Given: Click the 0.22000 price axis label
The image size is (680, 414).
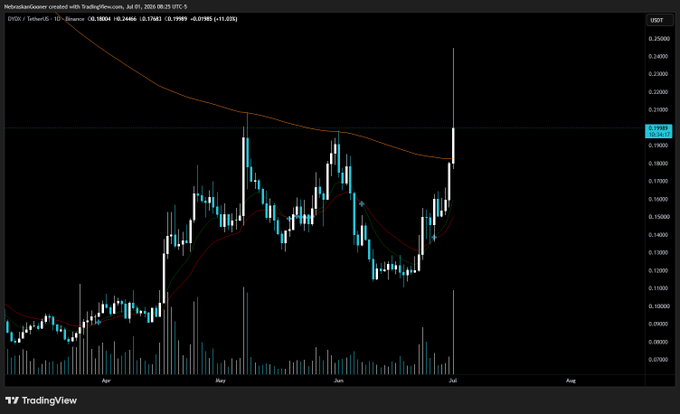Looking at the screenshot, I should click(658, 92).
